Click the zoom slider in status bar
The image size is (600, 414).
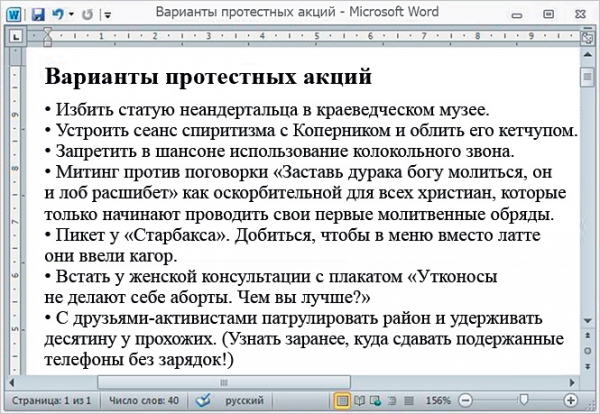pyautogui.click(x=525, y=400)
